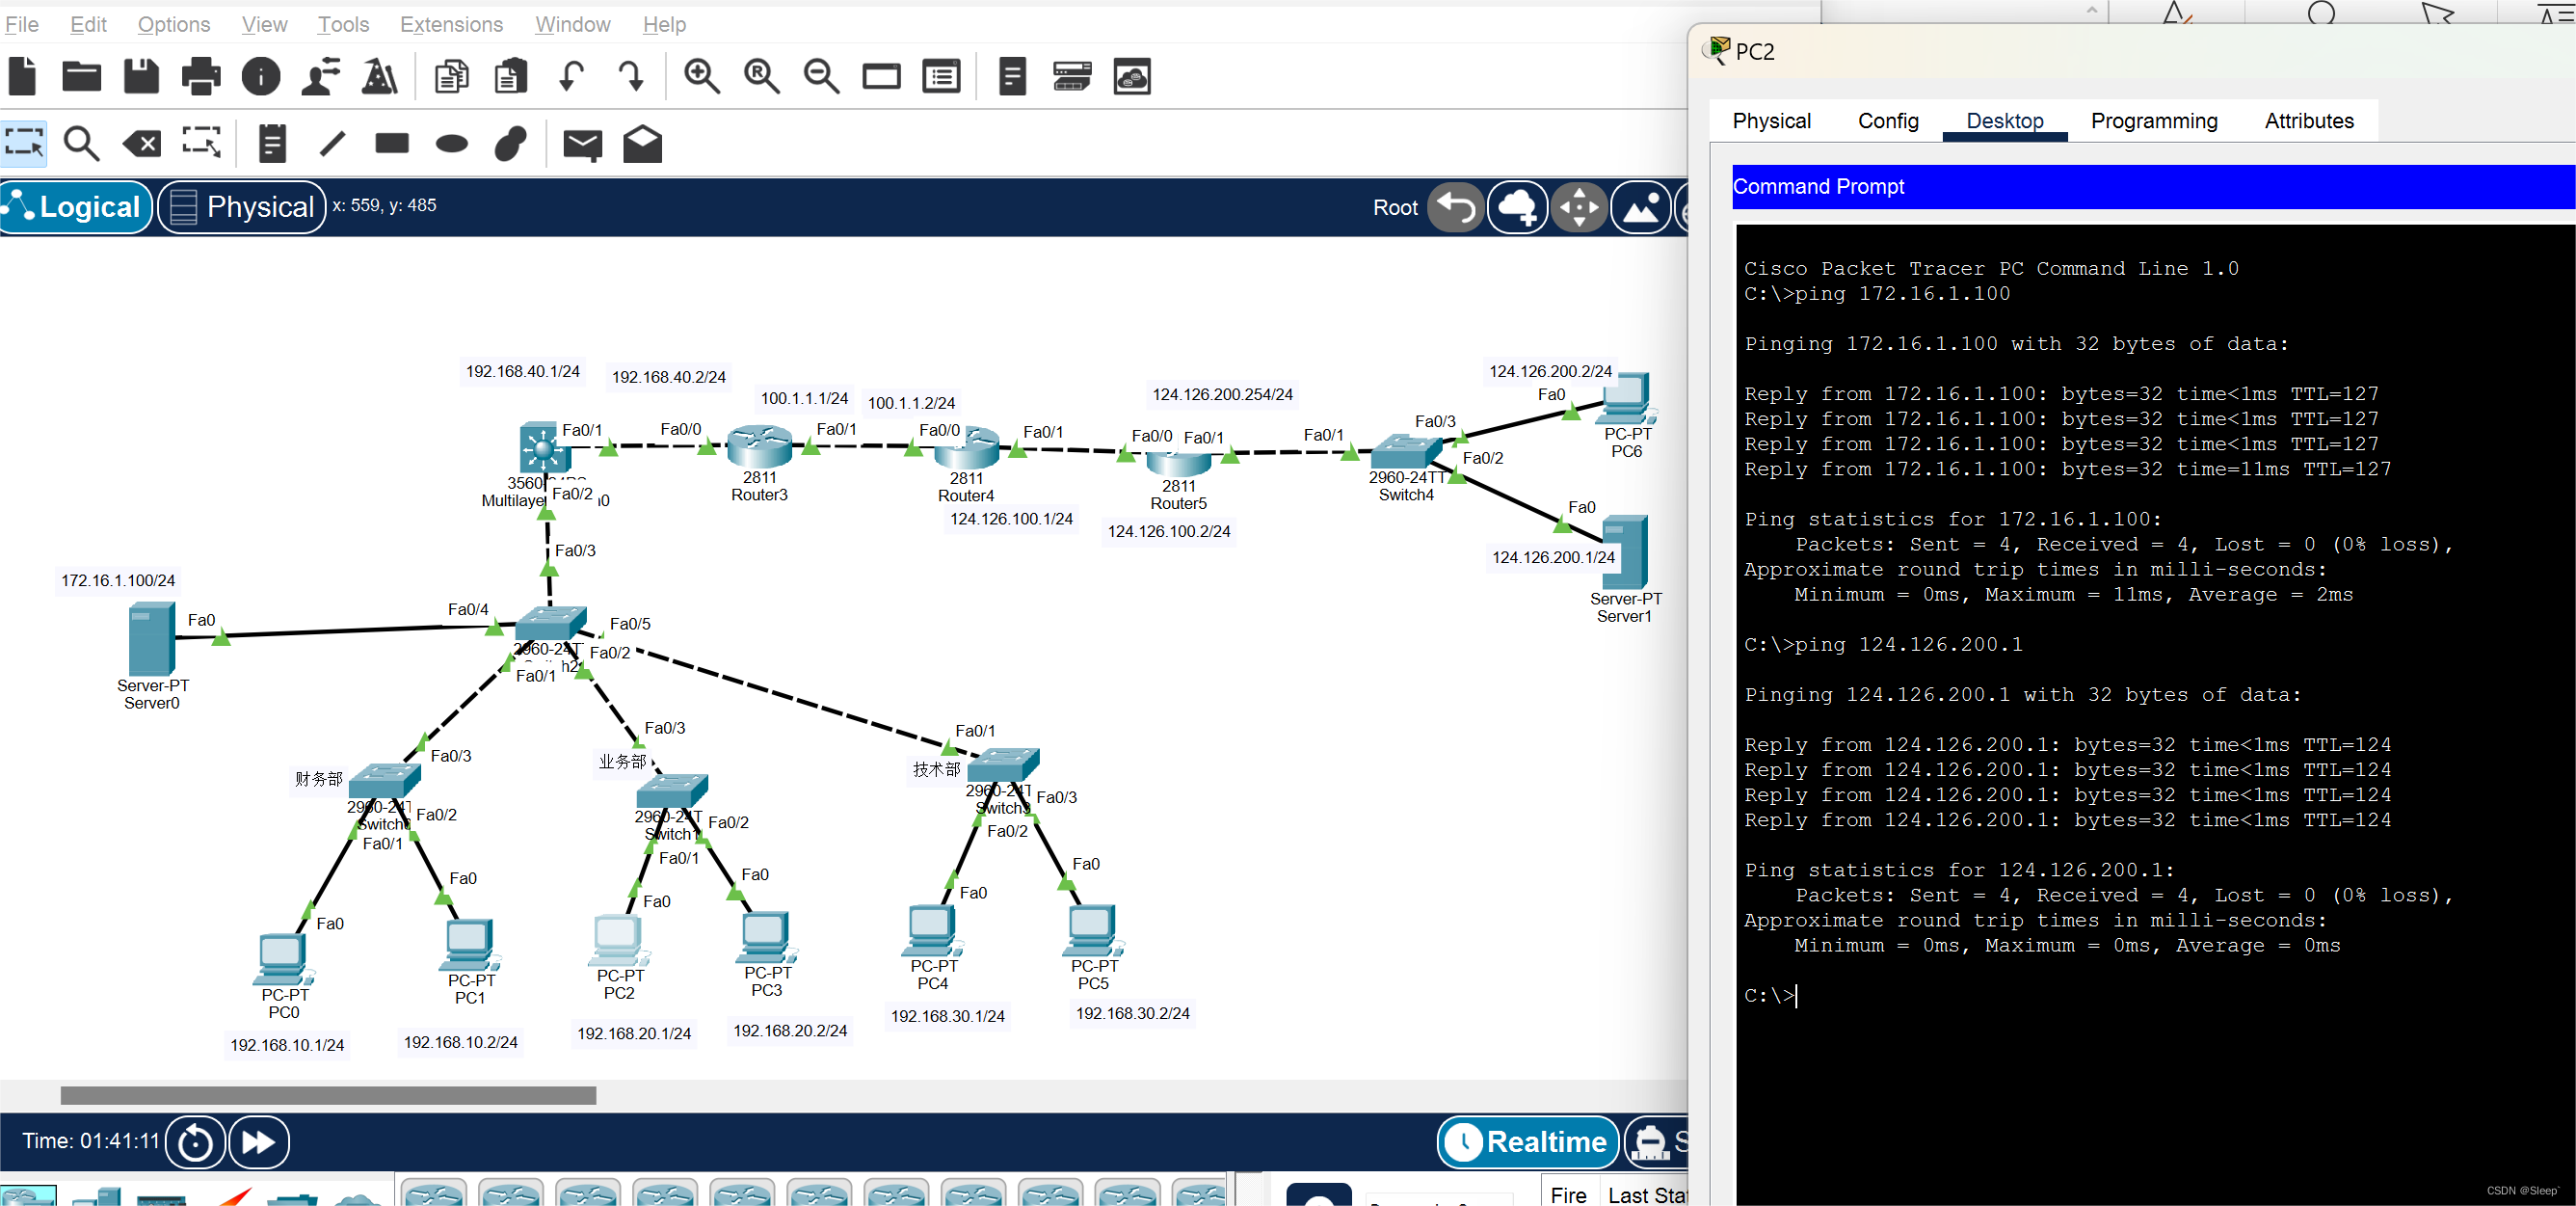This screenshot has height=1206, width=2576.
Task: Click the Print icon in toolbar
Action: point(201,76)
